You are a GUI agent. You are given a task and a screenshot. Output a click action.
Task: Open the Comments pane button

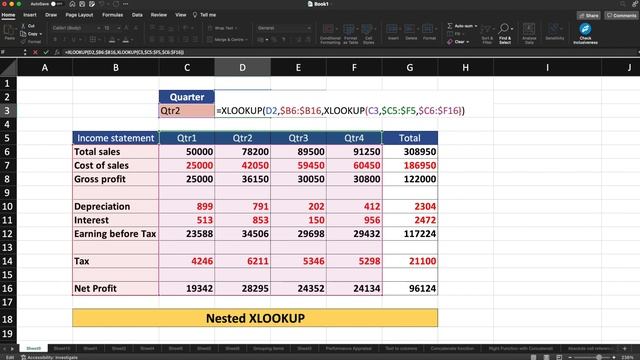[x=621, y=16]
